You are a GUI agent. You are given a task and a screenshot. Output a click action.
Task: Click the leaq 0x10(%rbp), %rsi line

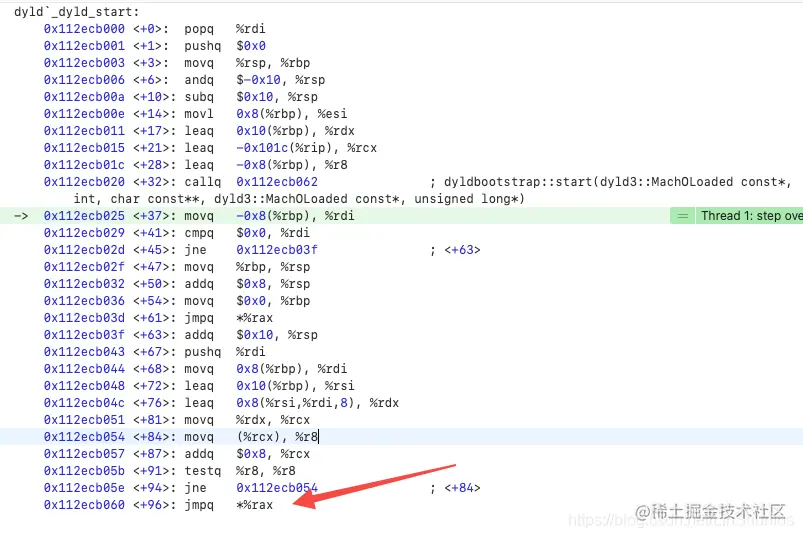point(199,385)
